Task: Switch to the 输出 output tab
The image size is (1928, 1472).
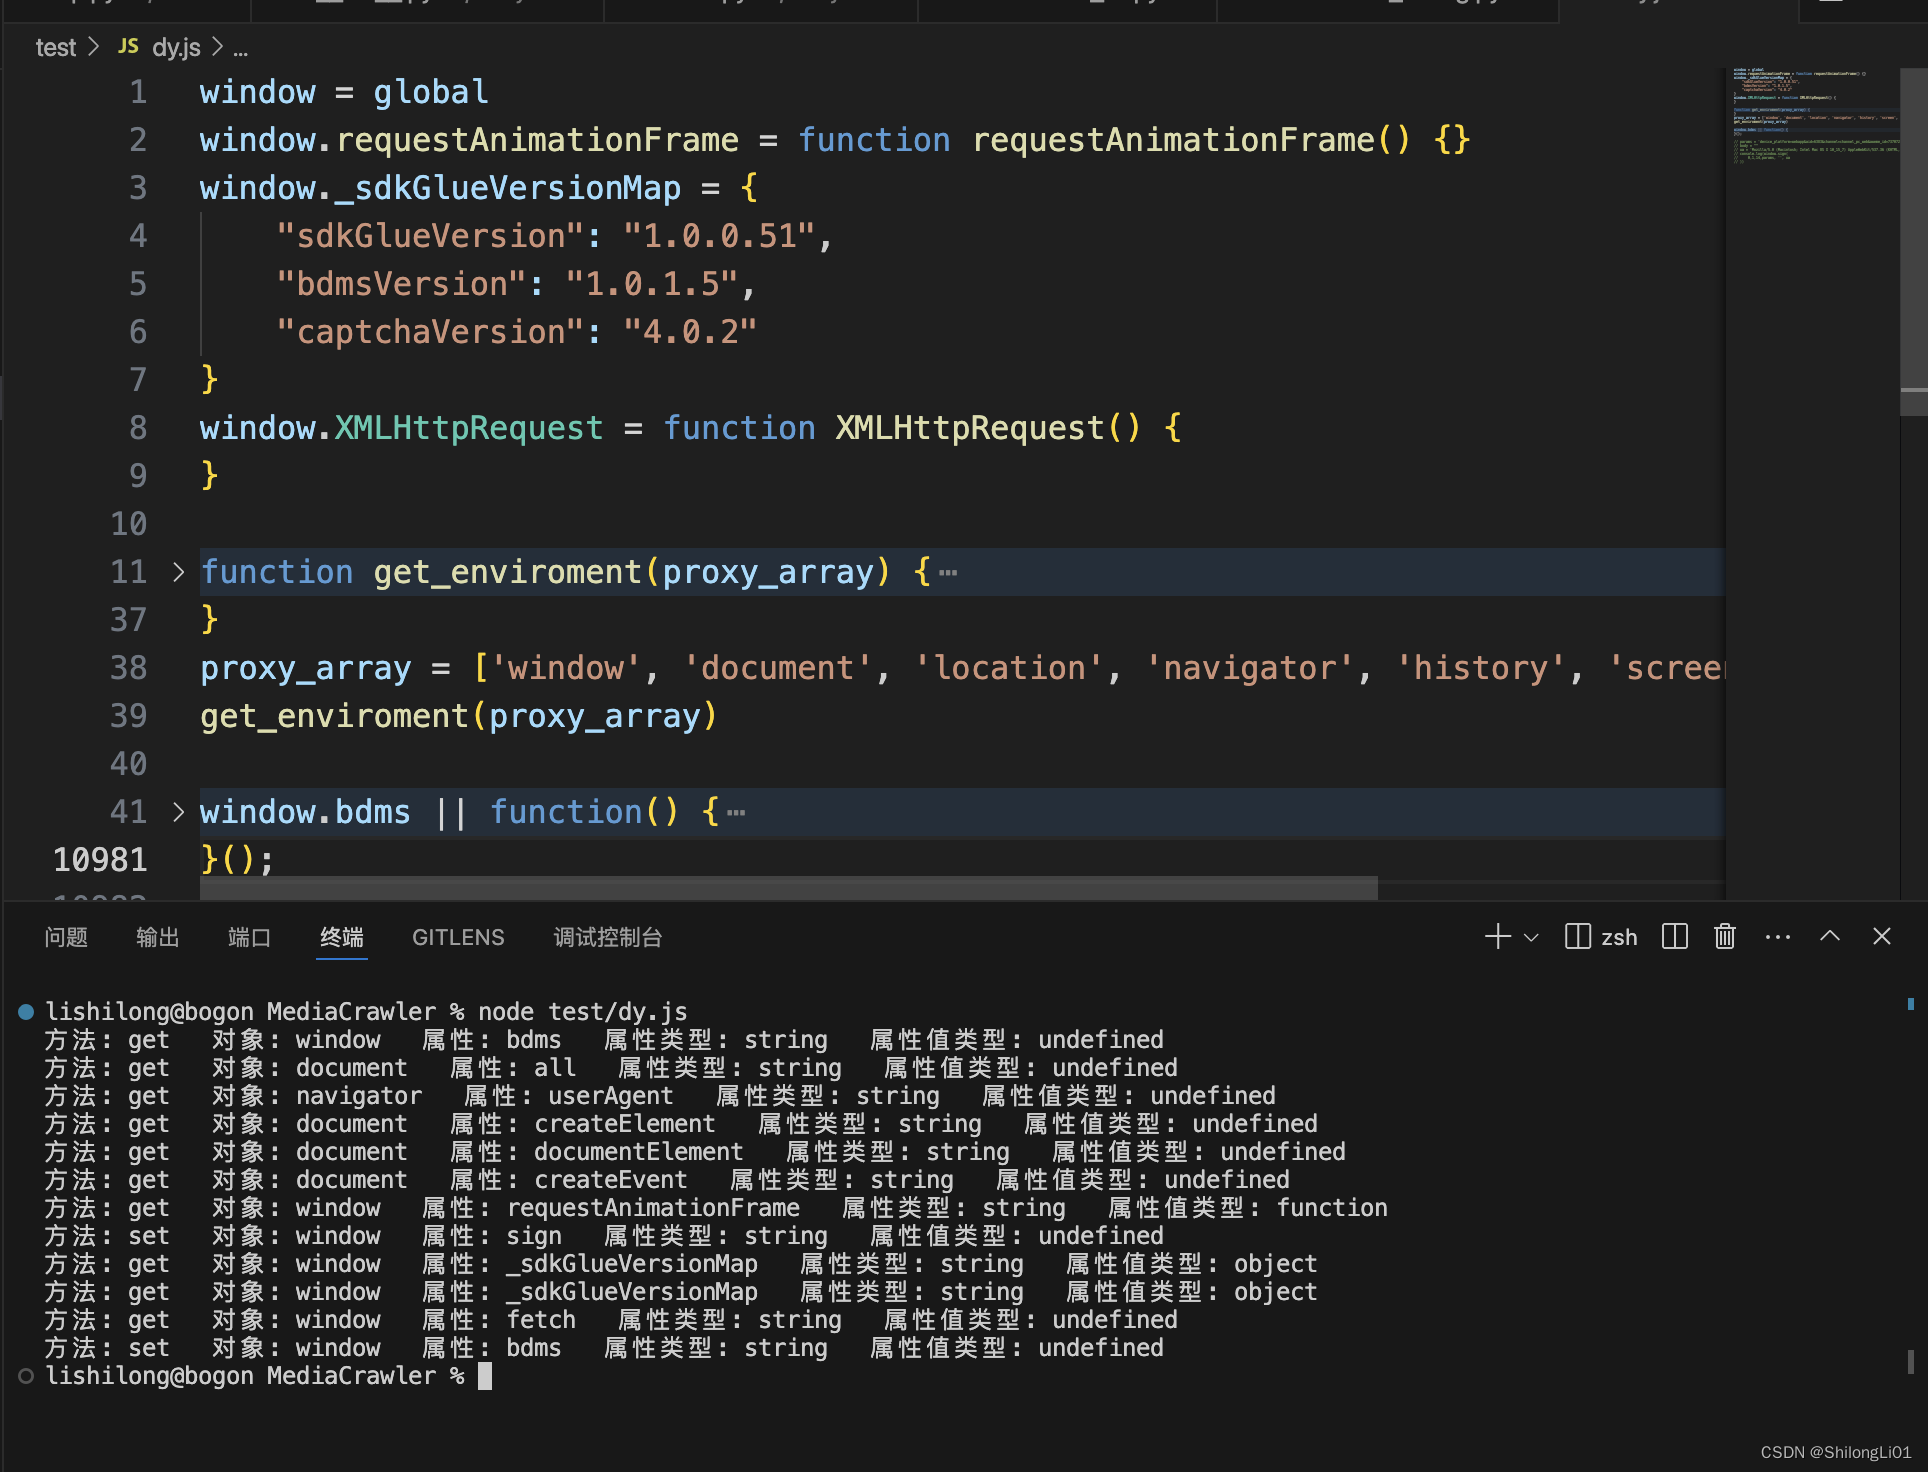Action: pos(158,937)
